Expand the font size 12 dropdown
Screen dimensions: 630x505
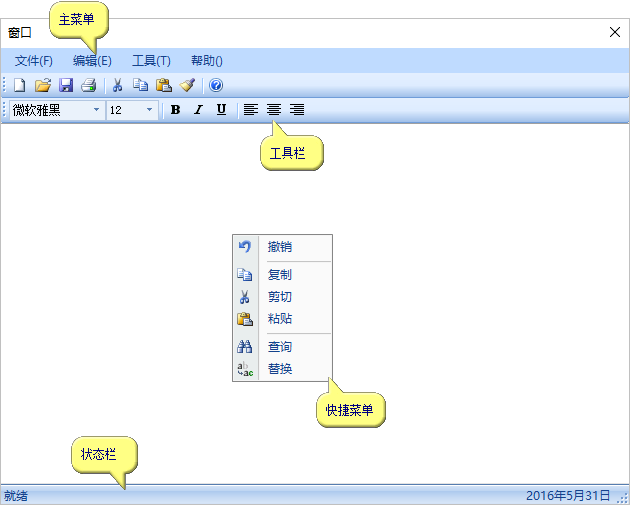[x=150, y=110]
